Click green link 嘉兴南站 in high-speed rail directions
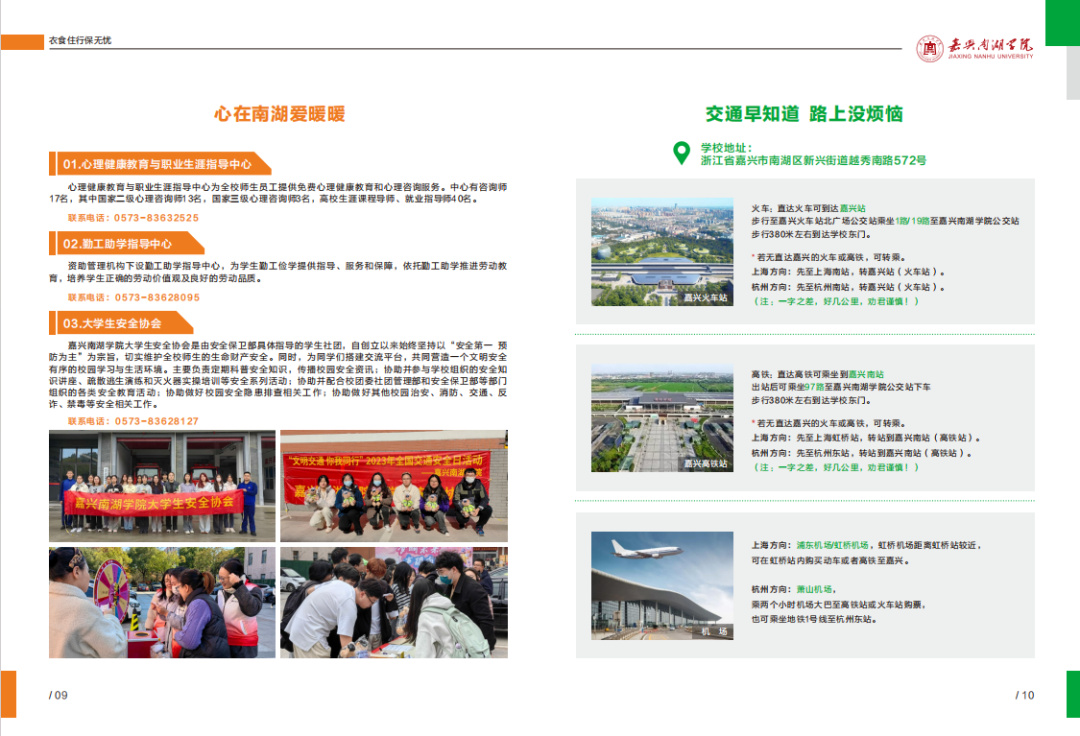1080x736 pixels. pos(866,375)
